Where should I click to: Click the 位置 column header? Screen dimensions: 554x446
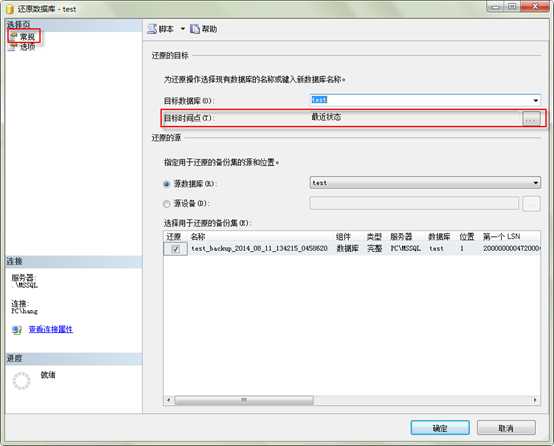(x=467, y=236)
